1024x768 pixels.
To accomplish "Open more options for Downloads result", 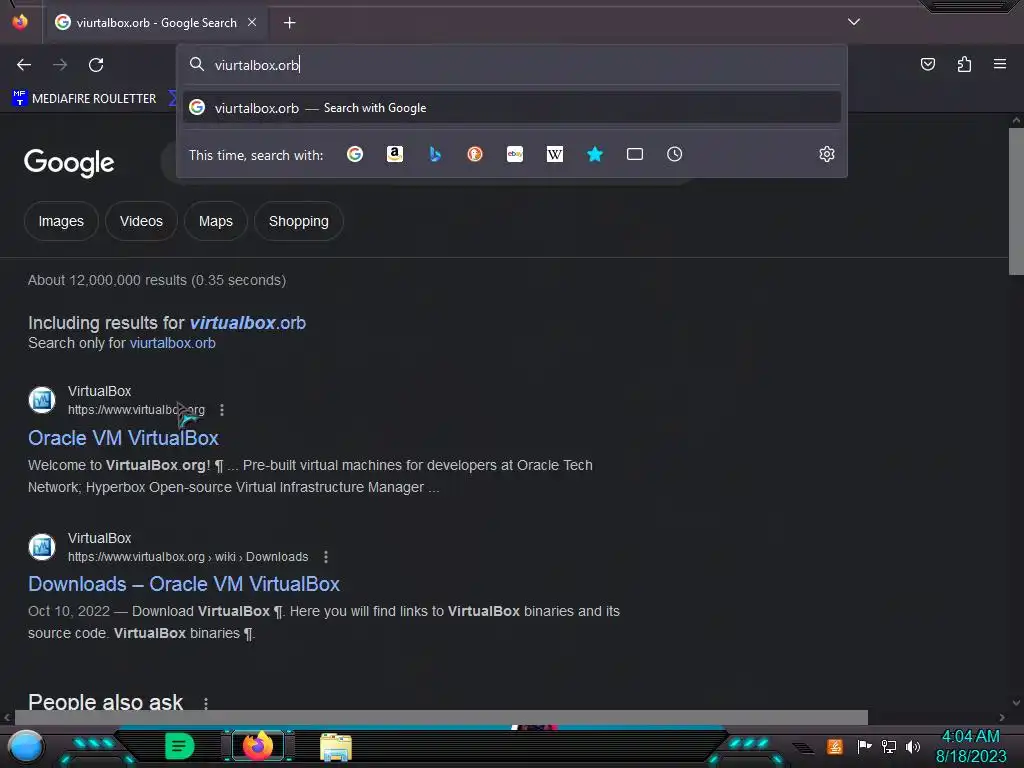I will (x=326, y=557).
